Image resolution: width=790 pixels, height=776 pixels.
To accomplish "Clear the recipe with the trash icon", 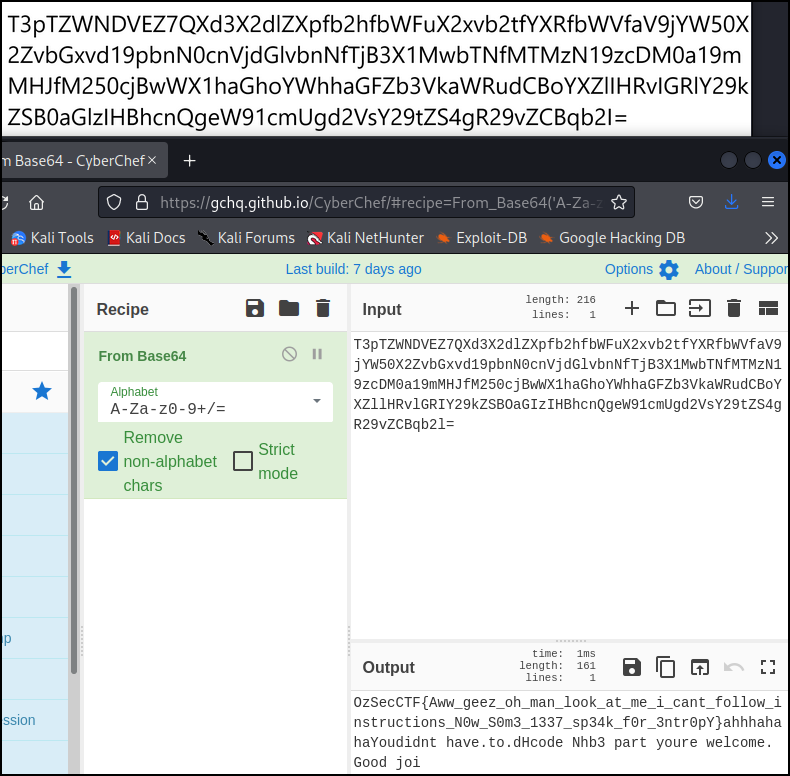I will pos(322,308).
